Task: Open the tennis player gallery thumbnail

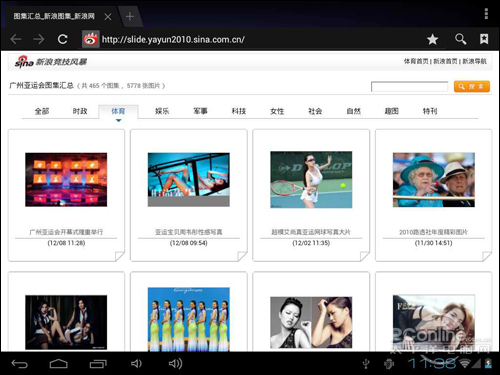Action: pyautogui.click(x=311, y=180)
